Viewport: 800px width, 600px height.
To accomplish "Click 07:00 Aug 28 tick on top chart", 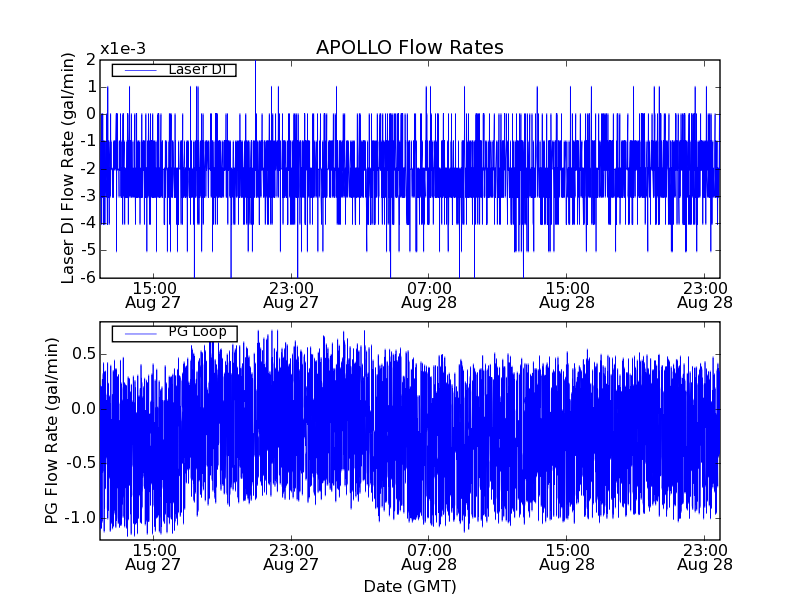I will coord(429,294).
